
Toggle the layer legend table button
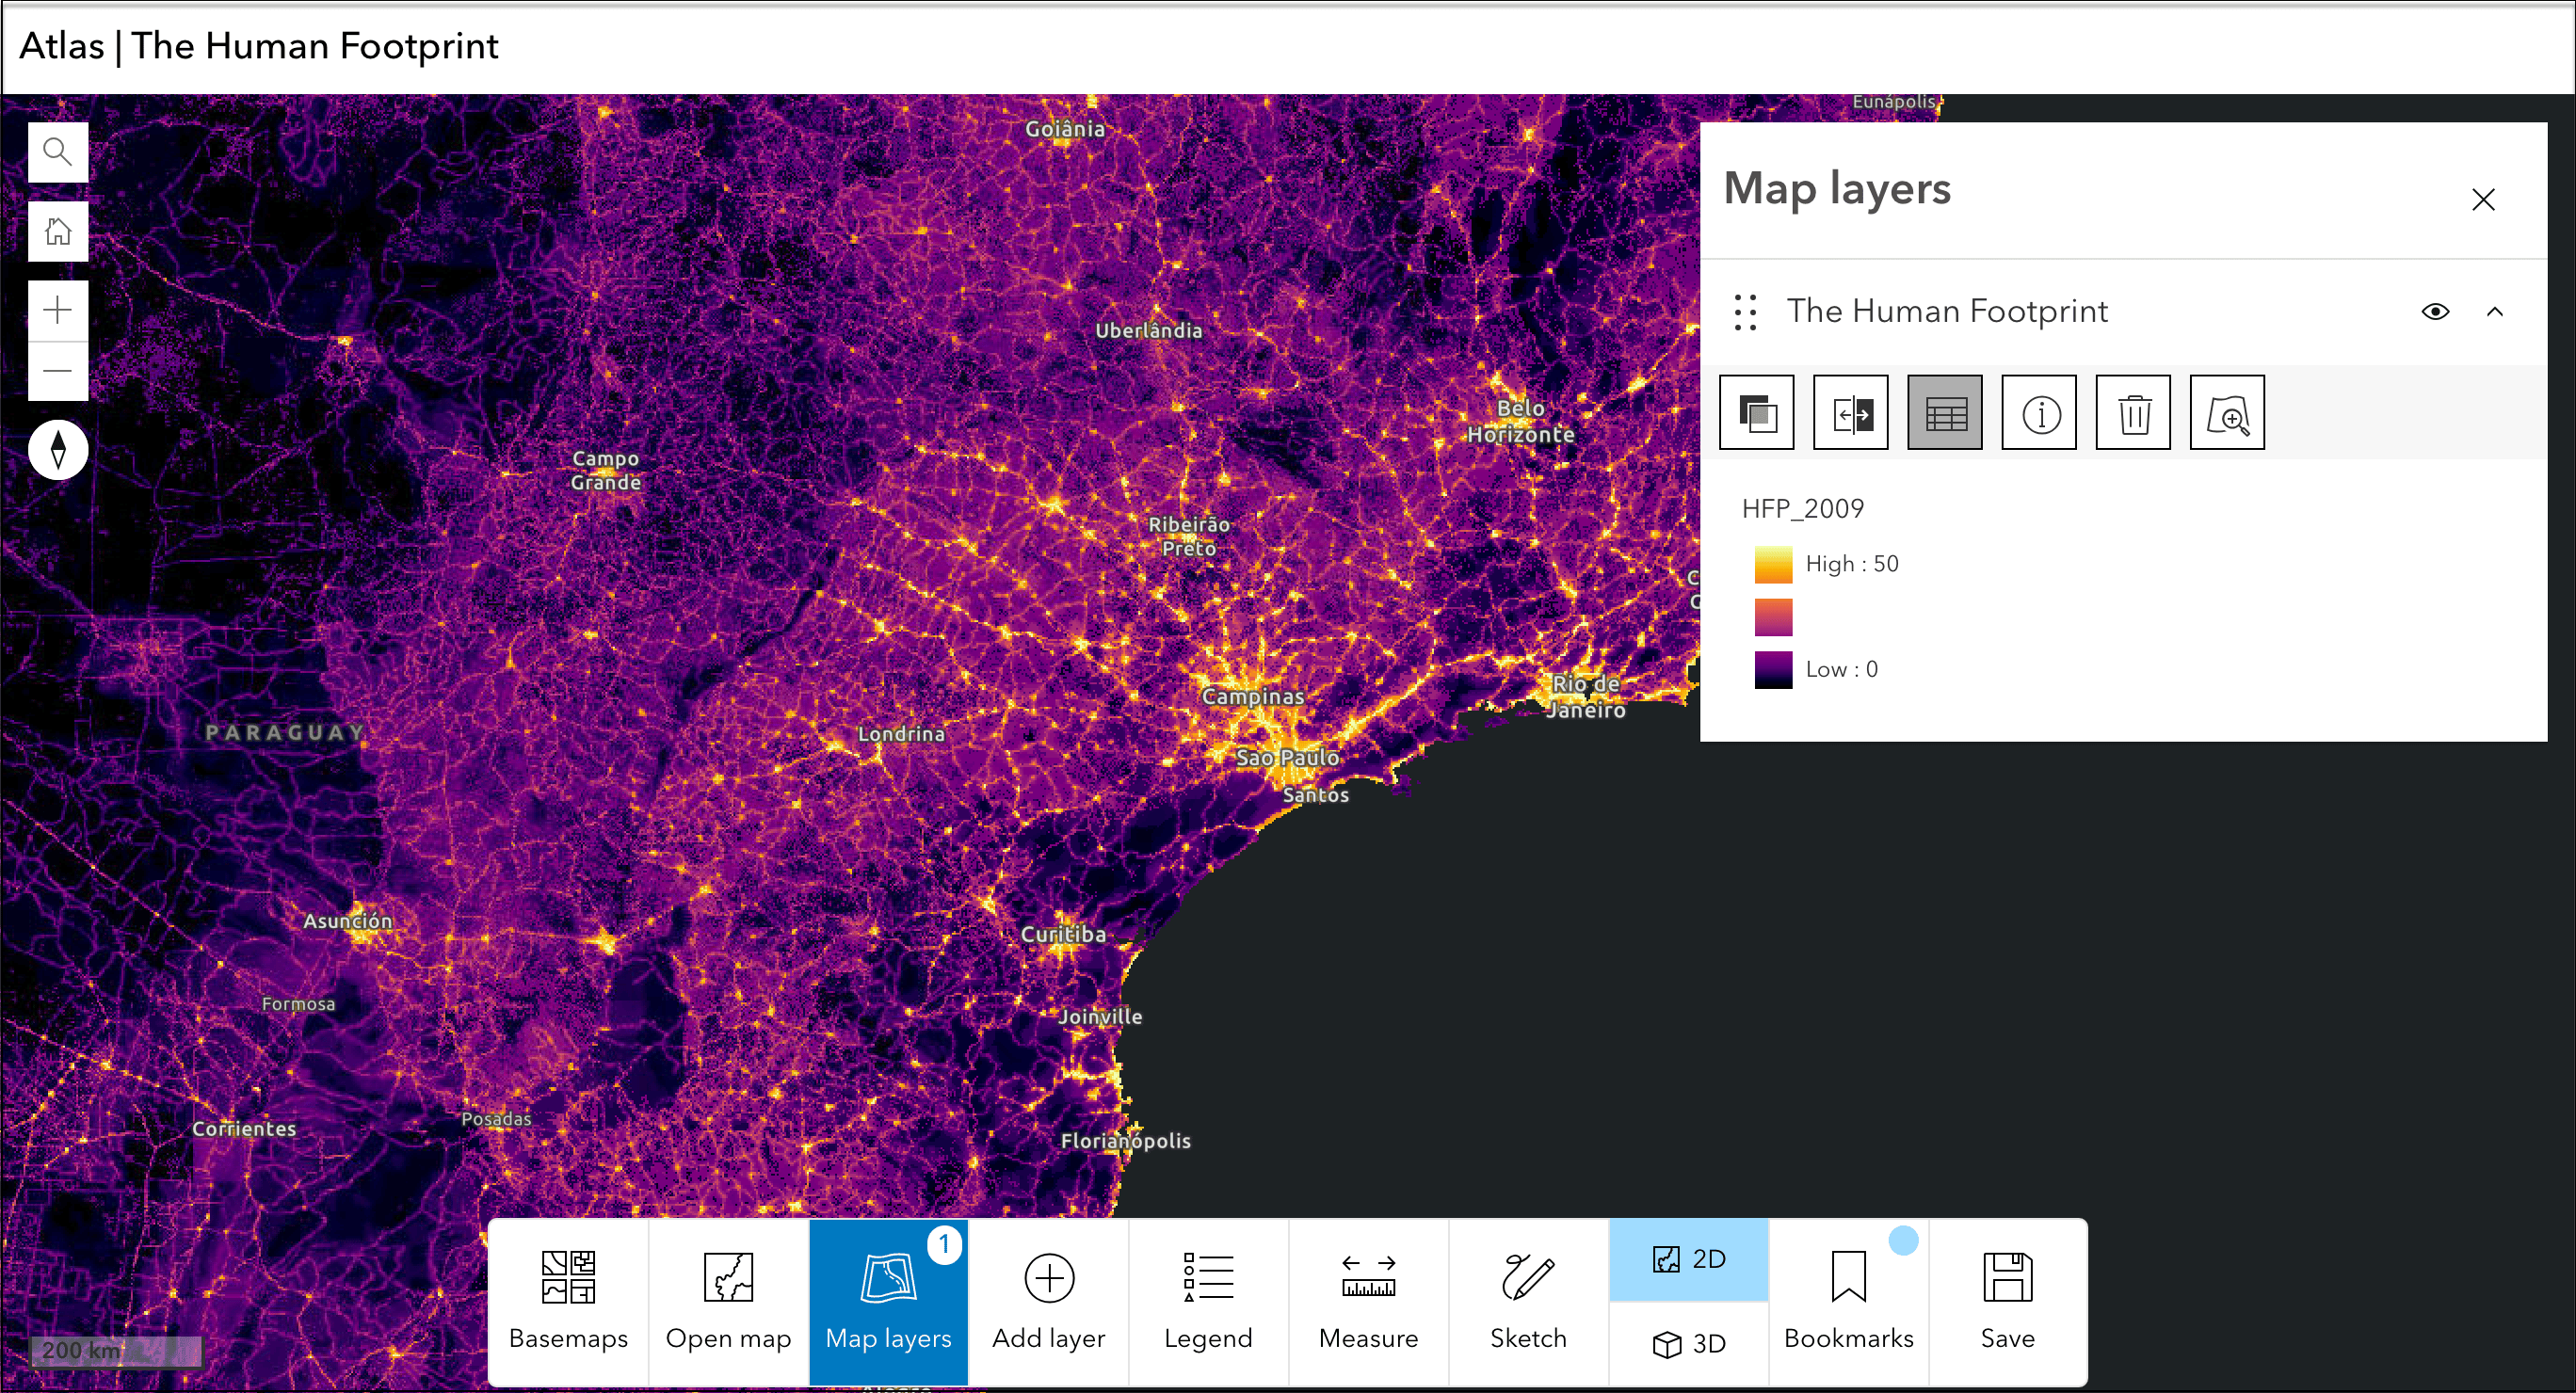[x=1945, y=412]
